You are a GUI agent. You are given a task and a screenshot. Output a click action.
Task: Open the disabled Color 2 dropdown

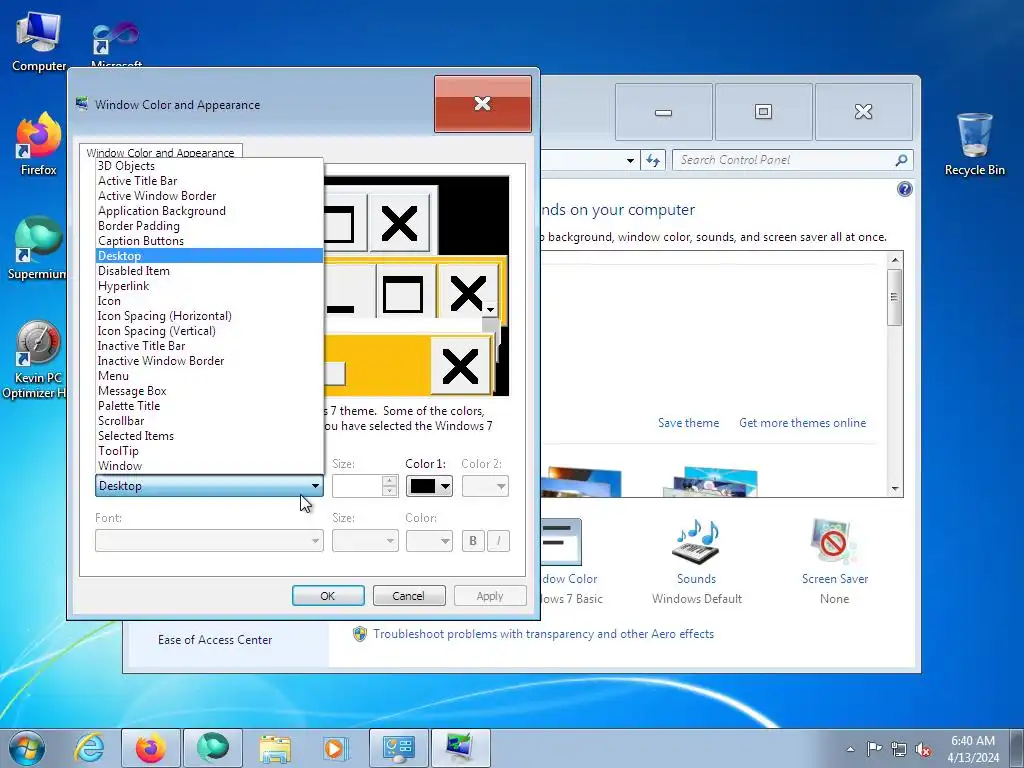[x=485, y=486]
